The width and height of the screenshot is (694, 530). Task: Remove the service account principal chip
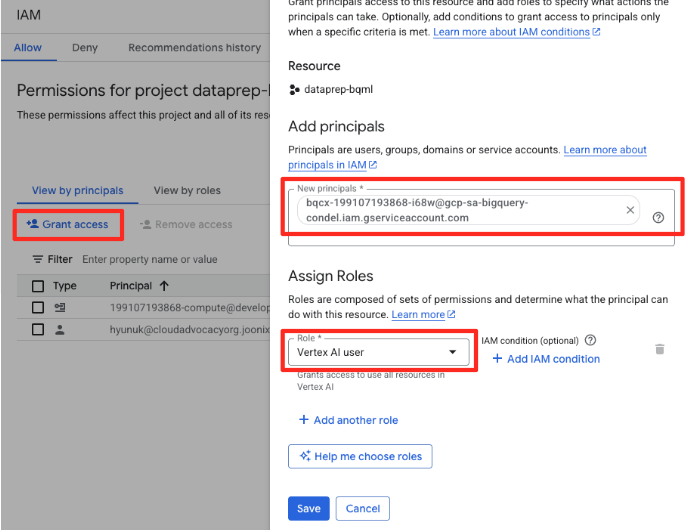click(630, 210)
